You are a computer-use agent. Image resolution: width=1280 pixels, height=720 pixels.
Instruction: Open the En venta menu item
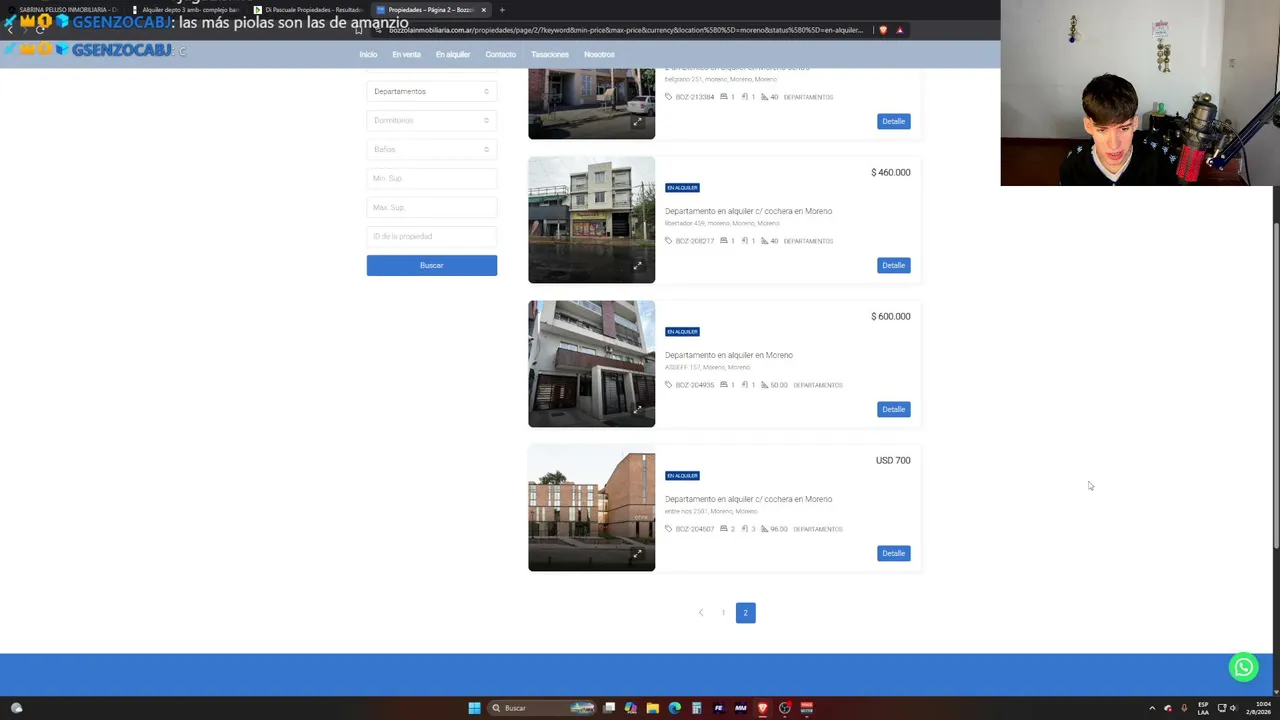[406, 54]
